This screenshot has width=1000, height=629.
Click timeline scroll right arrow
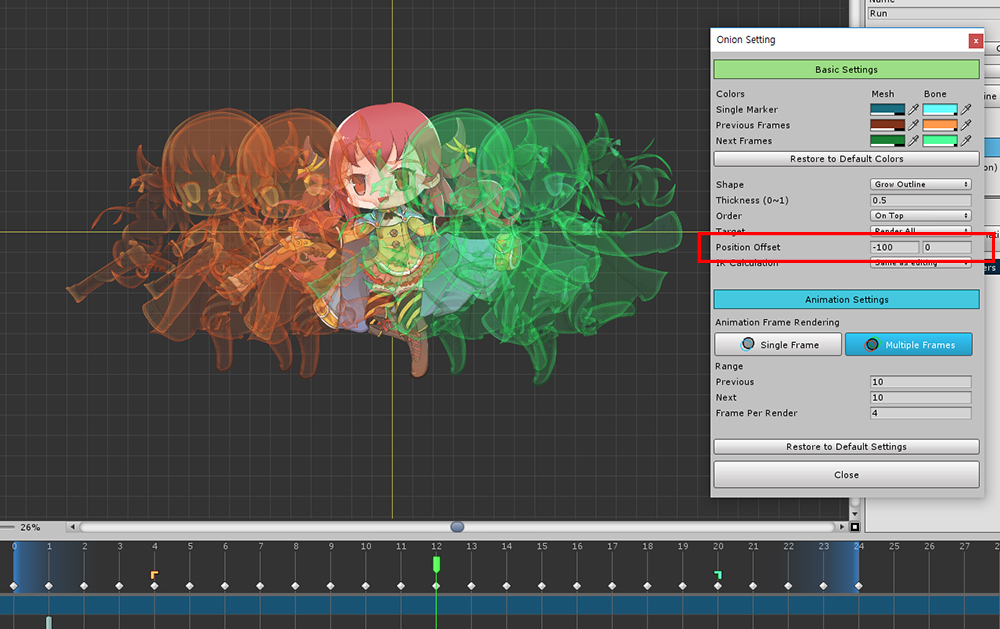[x=842, y=527]
